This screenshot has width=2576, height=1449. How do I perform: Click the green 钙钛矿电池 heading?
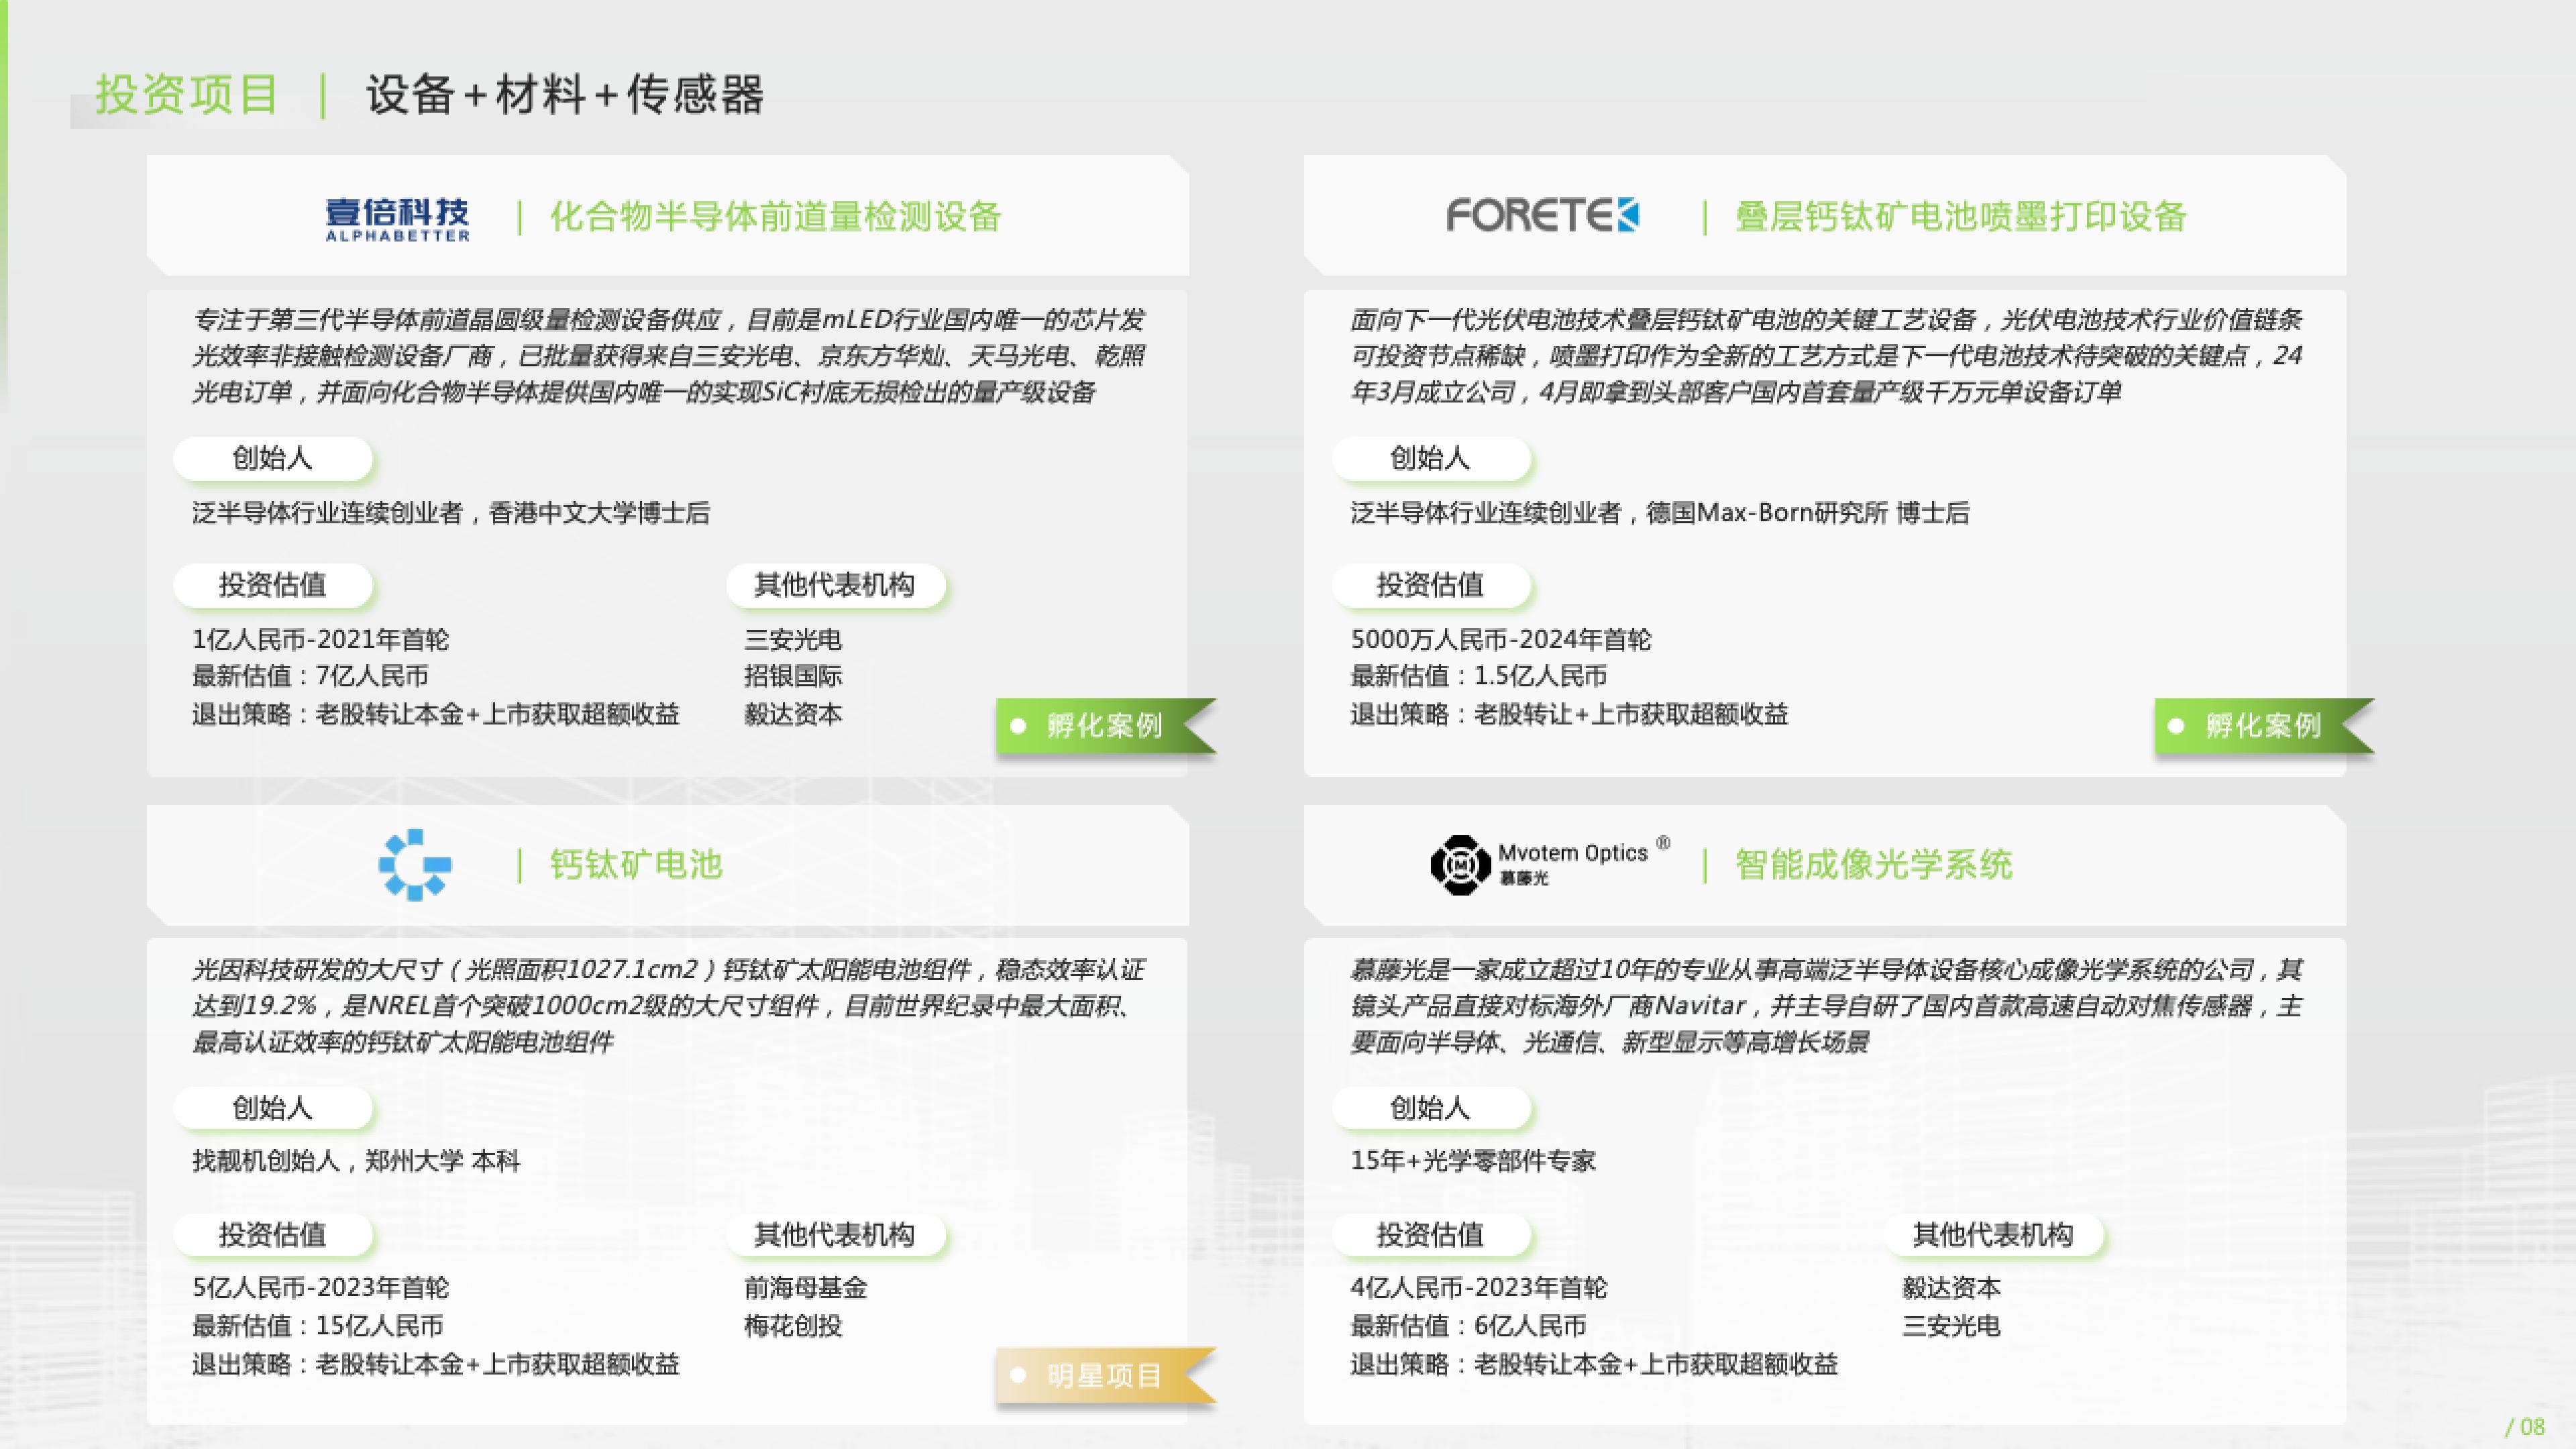pyautogui.click(x=636, y=865)
